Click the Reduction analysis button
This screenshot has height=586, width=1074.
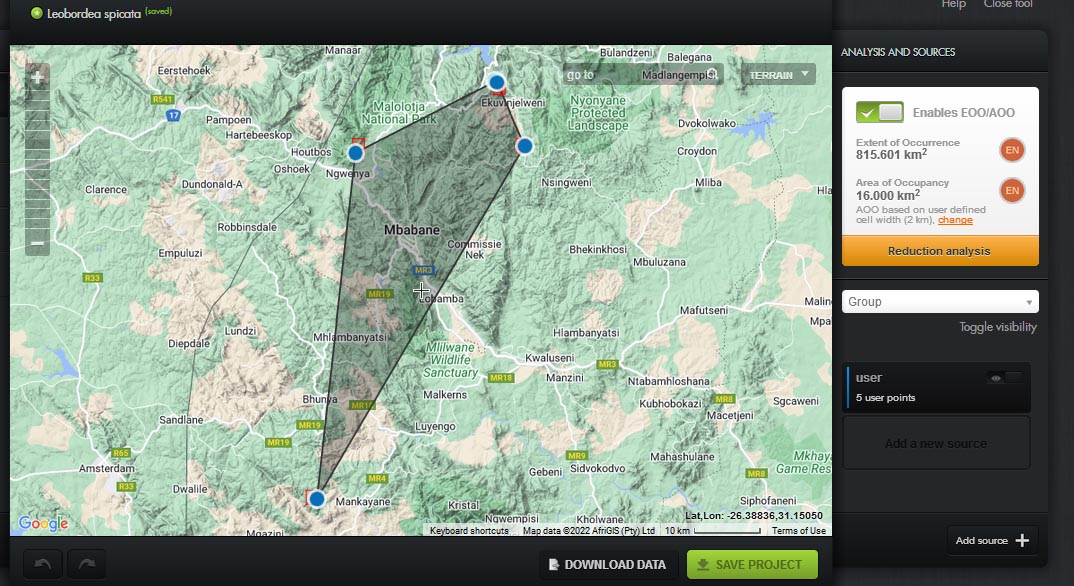939,251
